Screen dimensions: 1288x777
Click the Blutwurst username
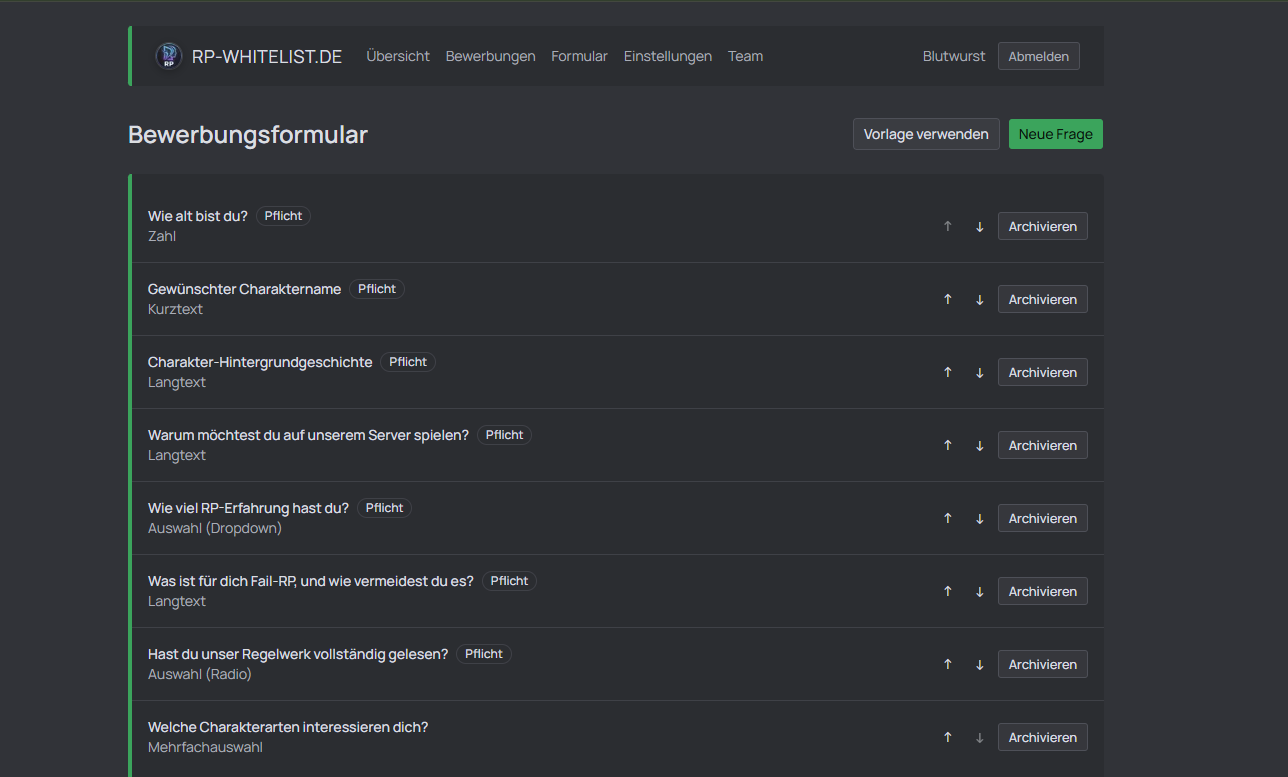pyautogui.click(x=954, y=56)
